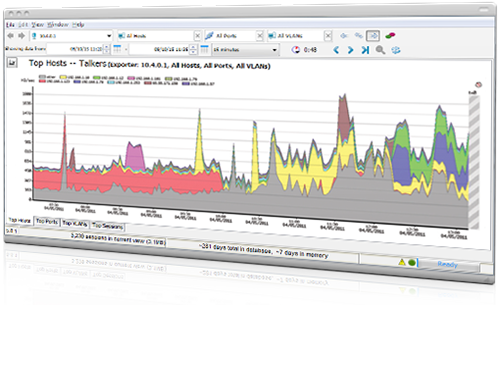Click the green and pink pills icon
500x375 pixels.
[390, 35]
